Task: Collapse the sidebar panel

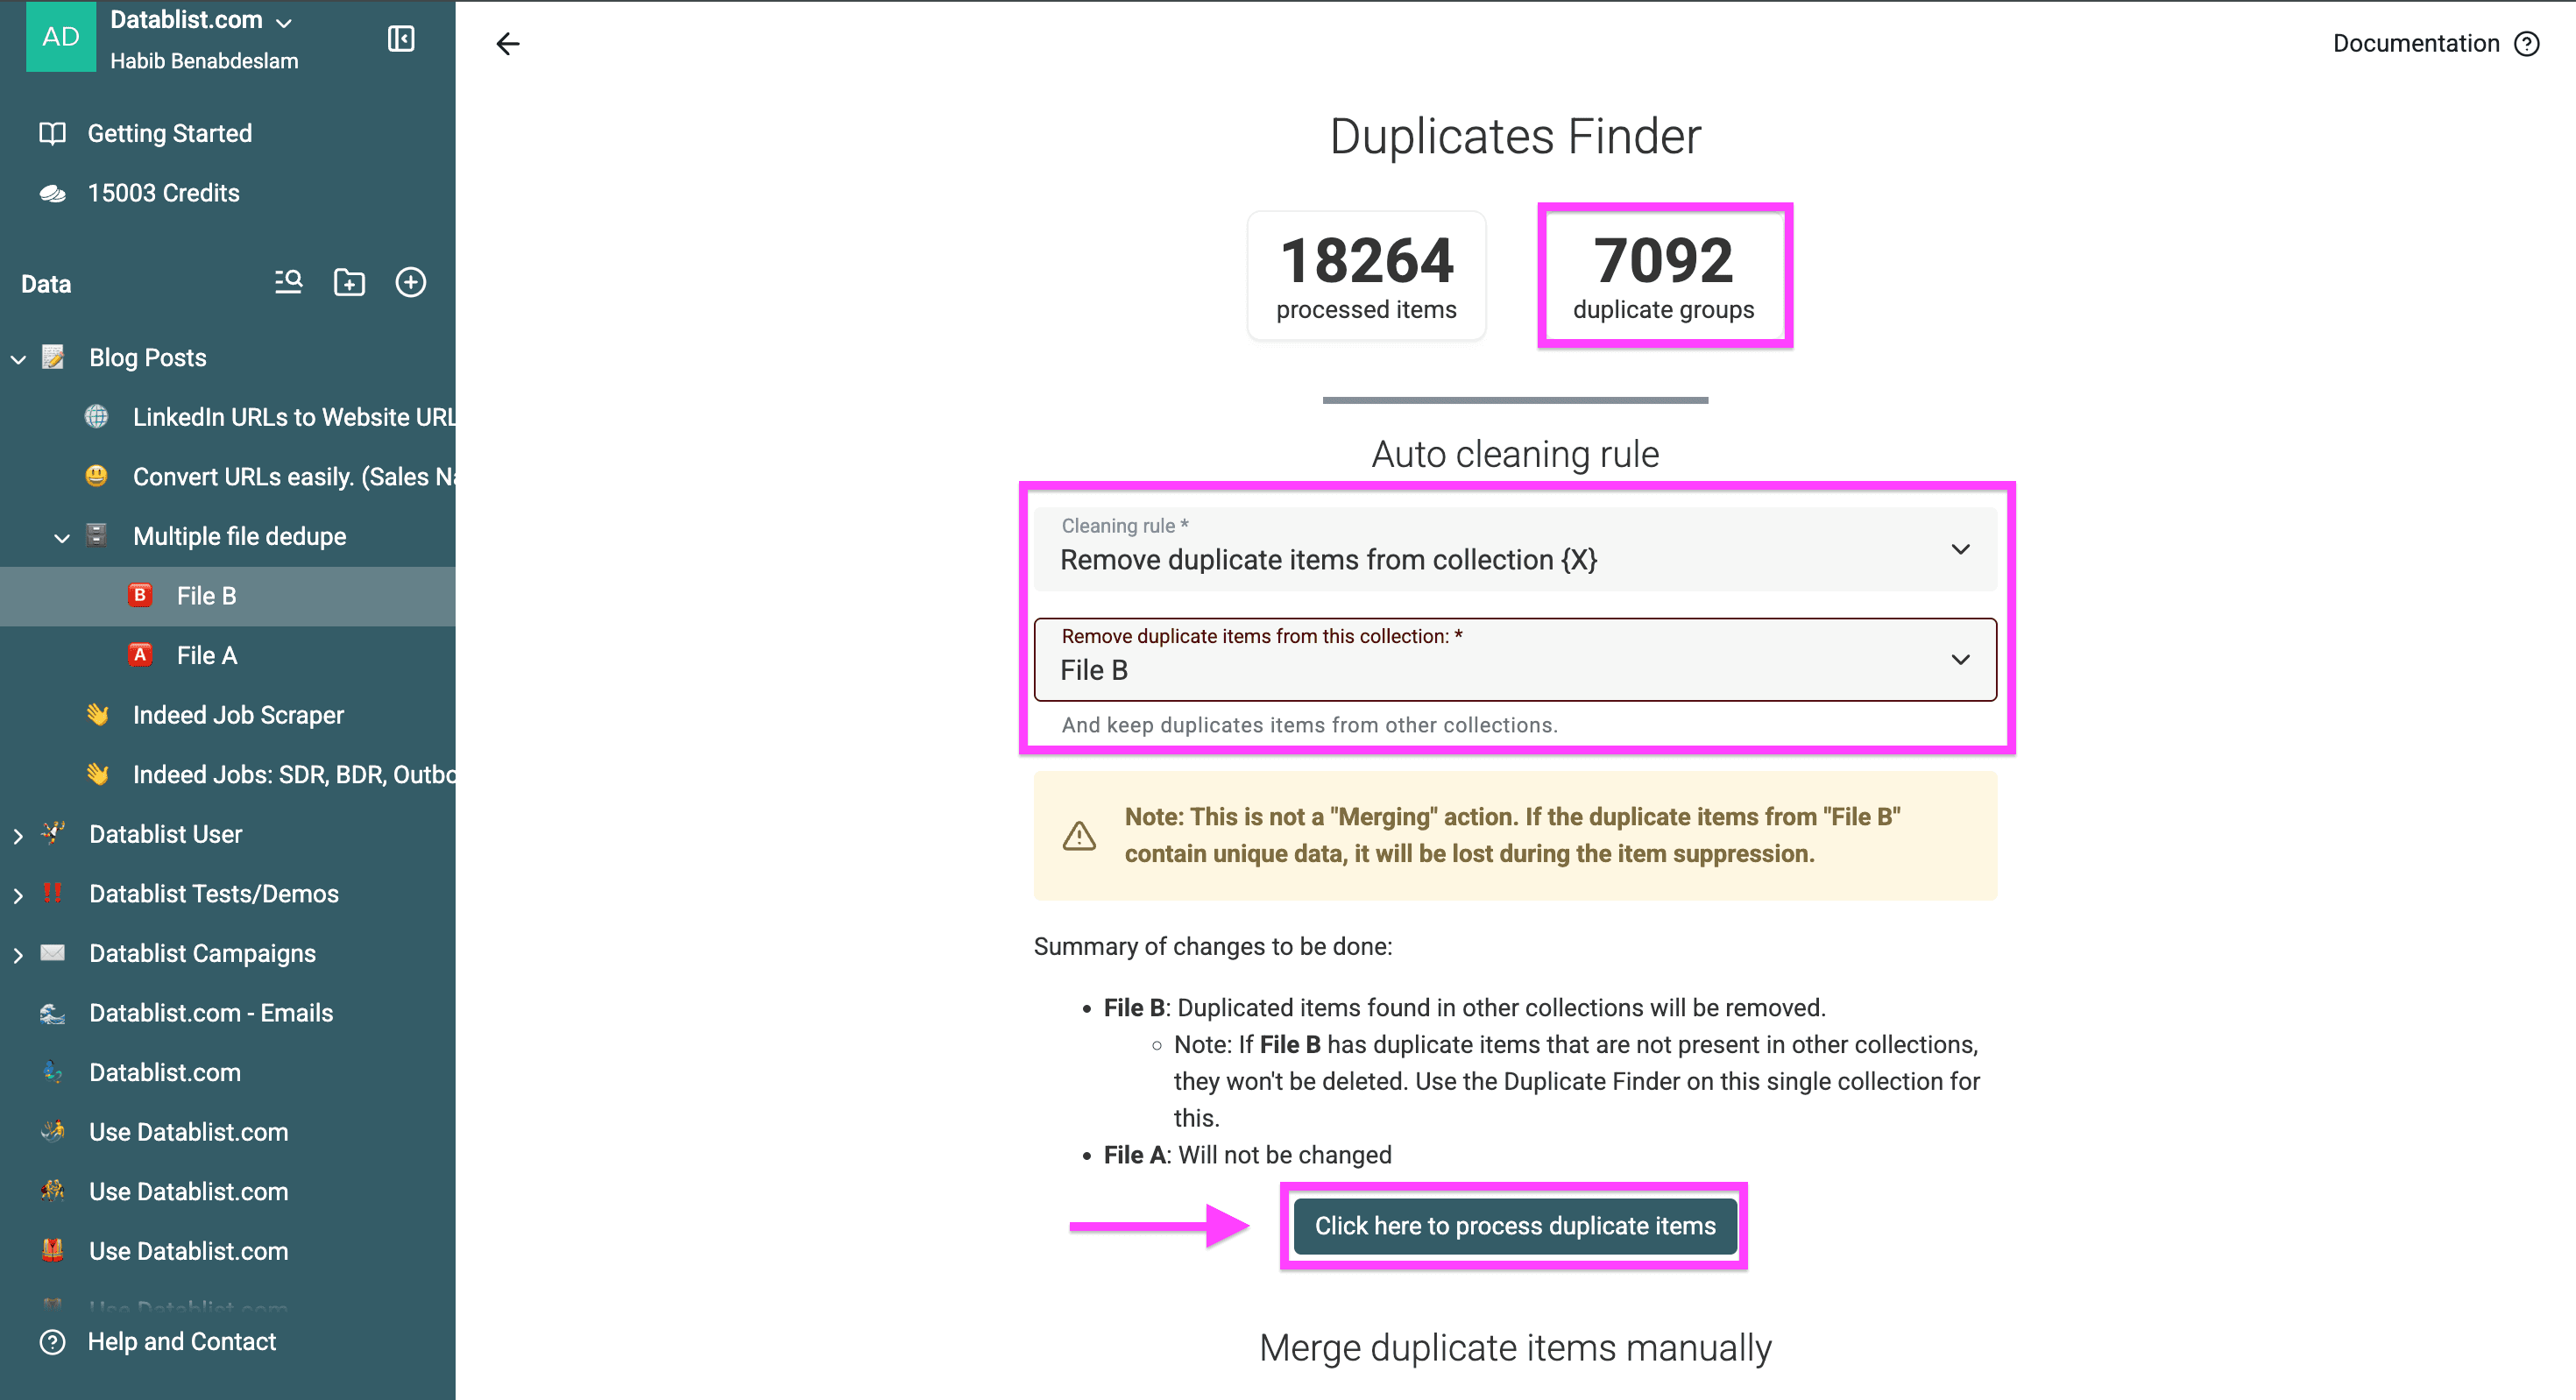Action: 400,40
